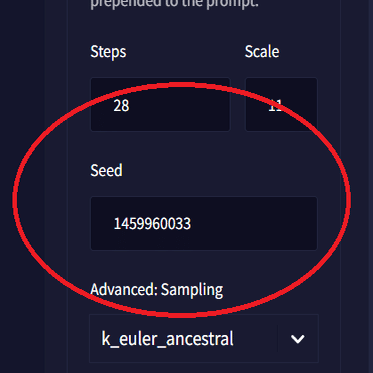This screenshot has width=373, height=373.
Task: Click the chevron arrow of the sampler dropdown
Action: pyautogui.click(x=297, y=339)
